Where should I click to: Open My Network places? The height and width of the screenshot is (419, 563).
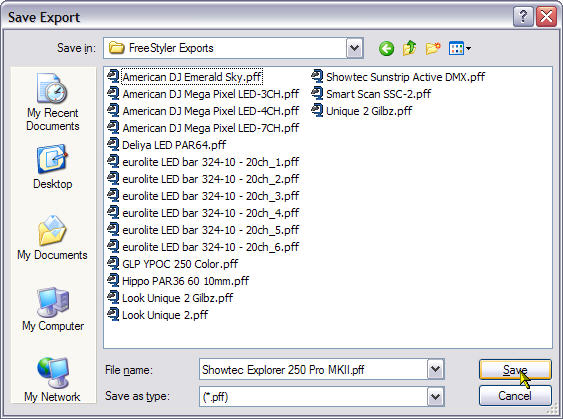click(x=52, y=380)
